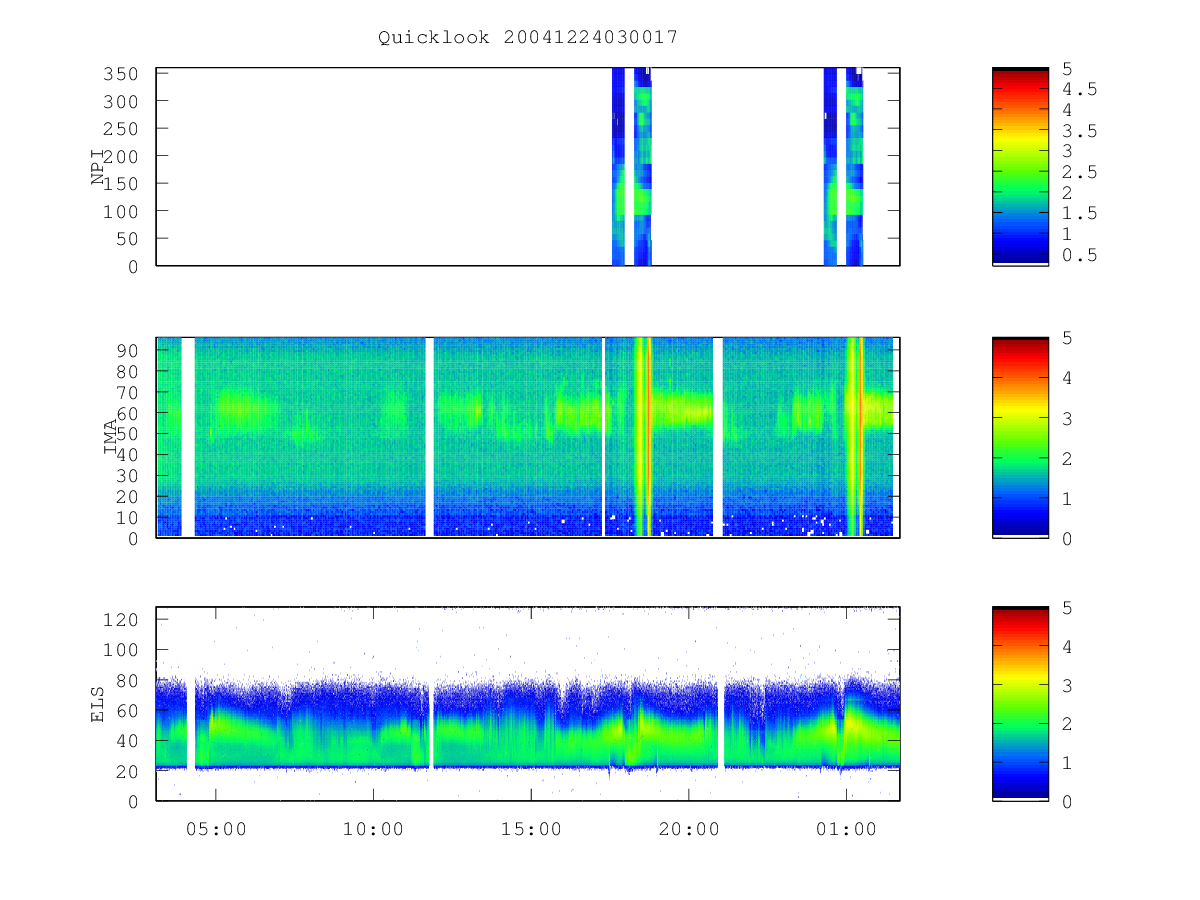The width and height of the screenshot is (1200, 900).
Task: Click the 20:00 time axis tick label
Action: (688, 829)
